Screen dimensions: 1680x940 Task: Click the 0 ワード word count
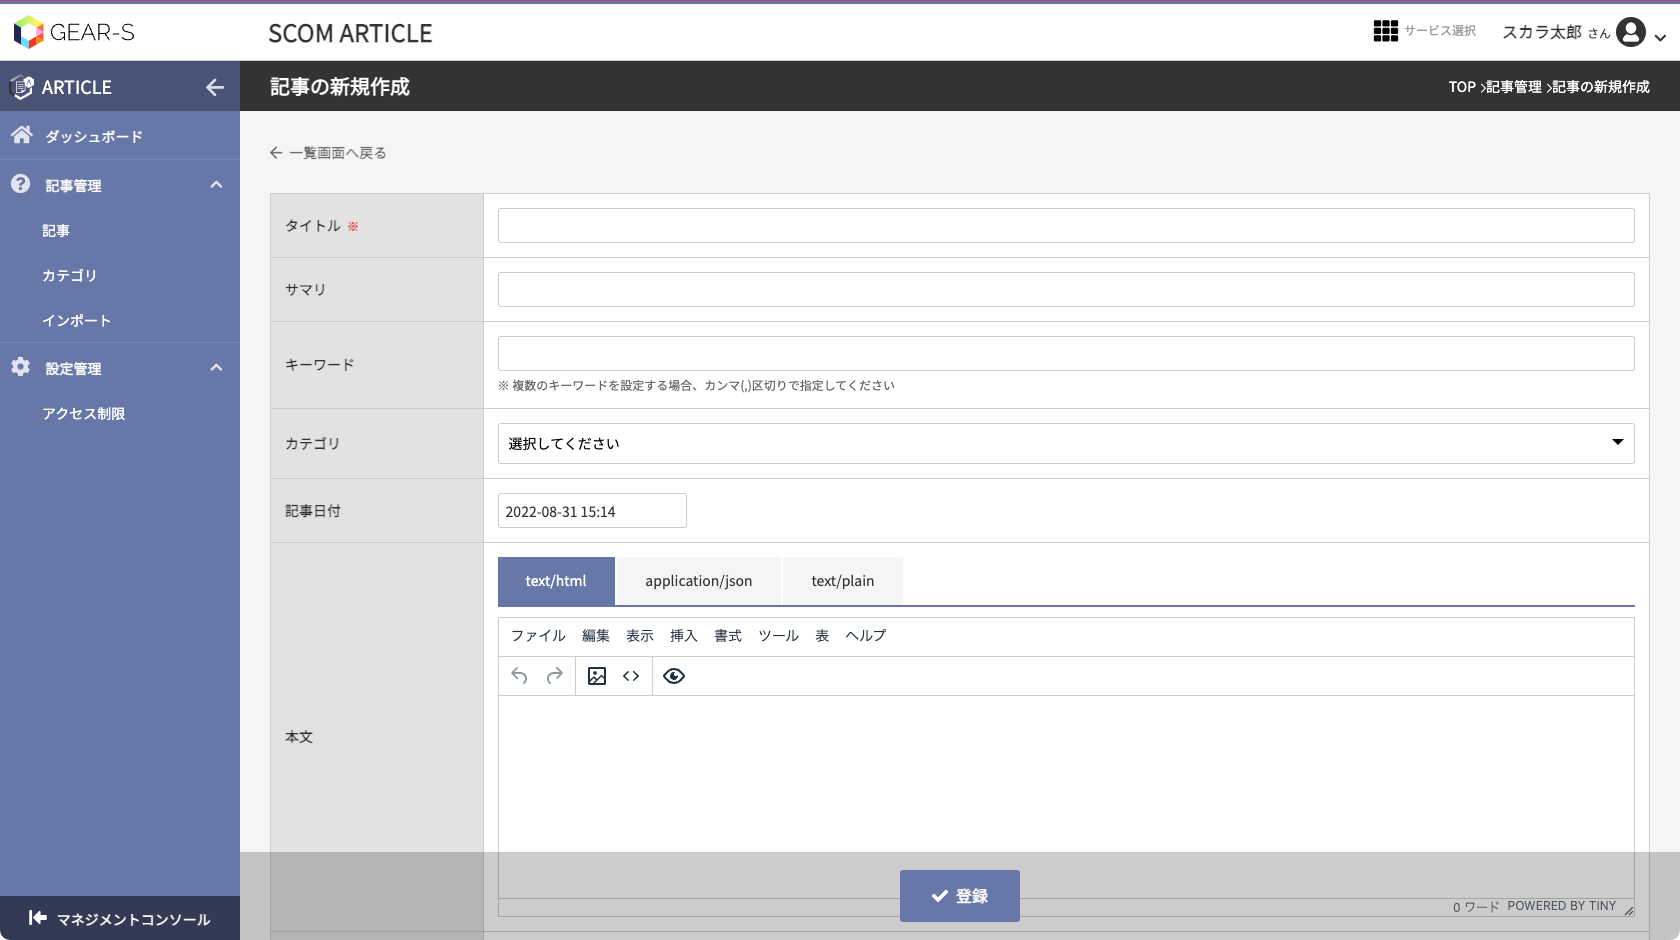pos(1476,907)
